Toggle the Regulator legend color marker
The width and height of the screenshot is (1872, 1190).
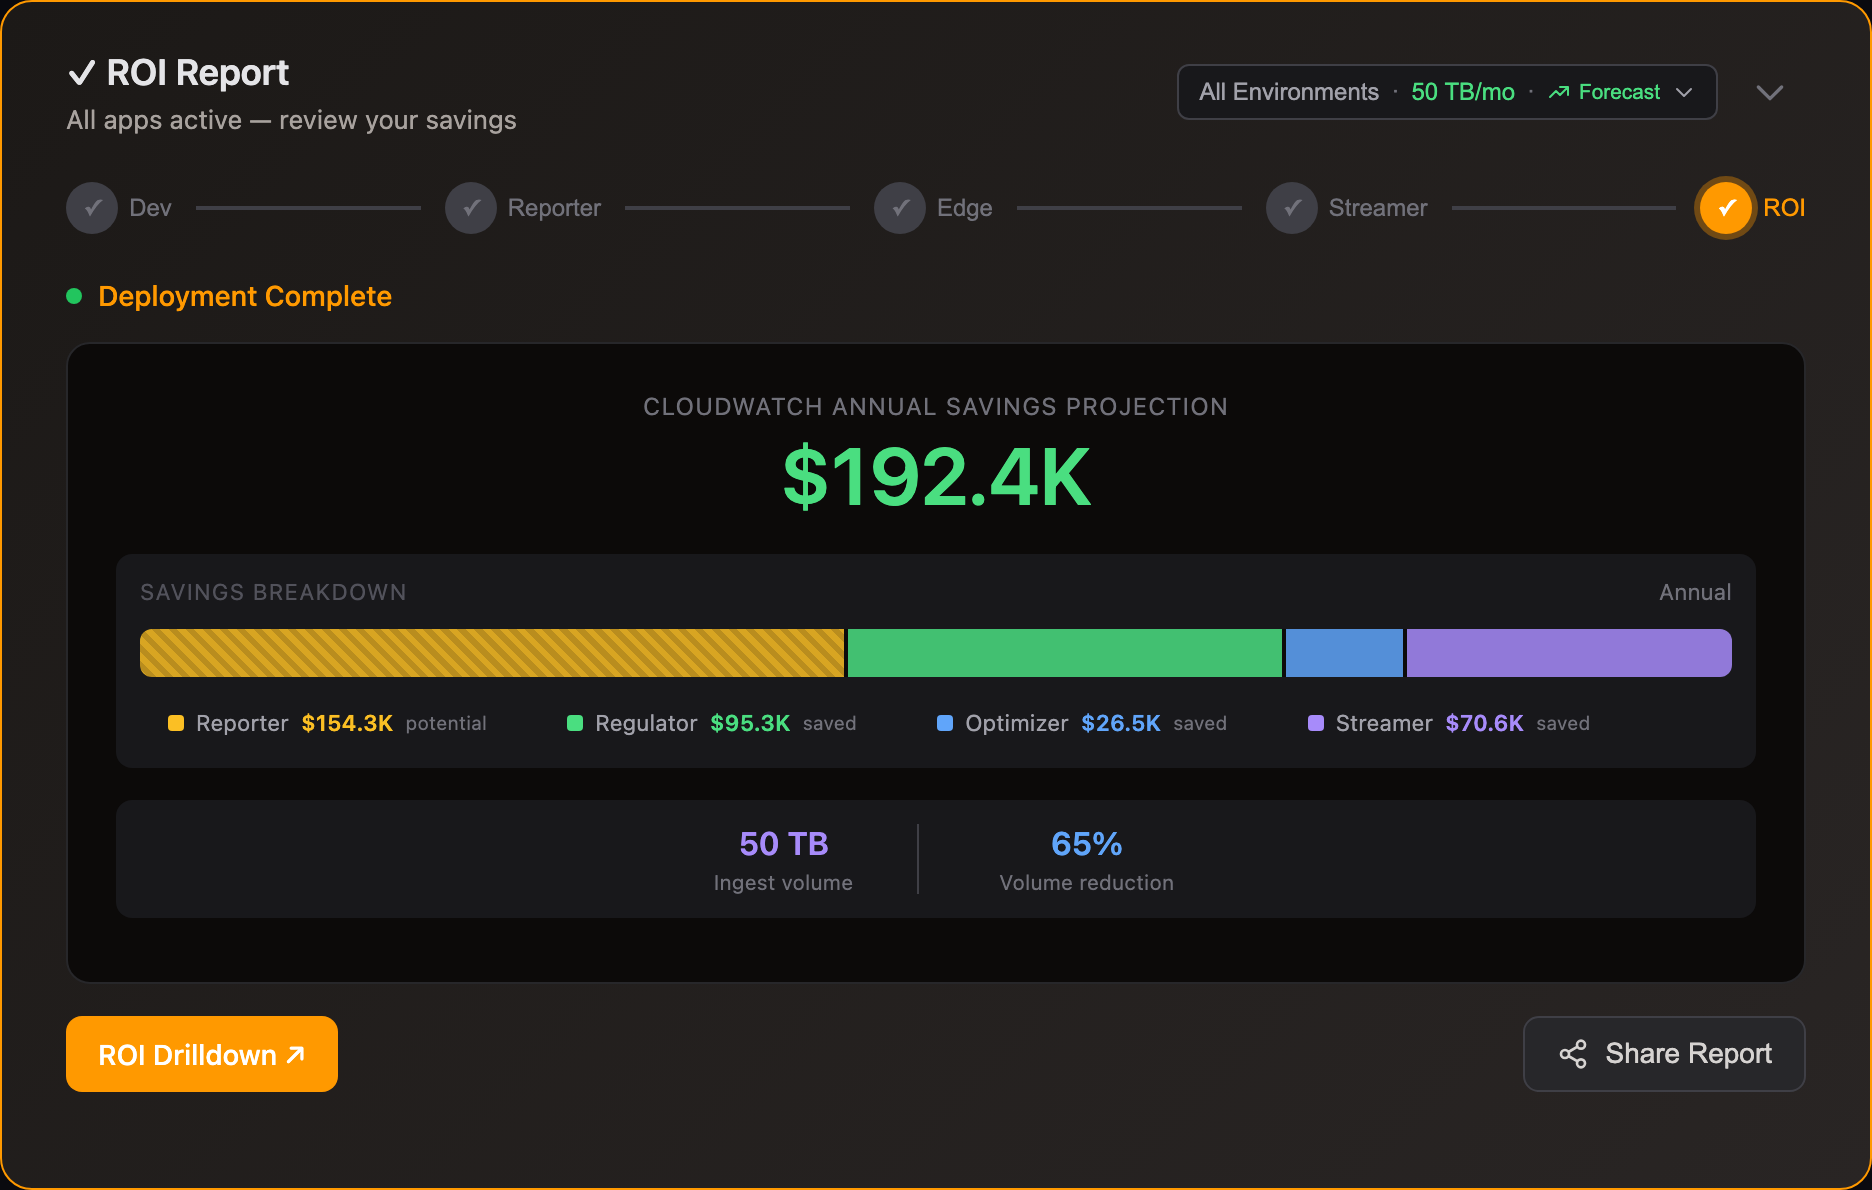point(574,722)
